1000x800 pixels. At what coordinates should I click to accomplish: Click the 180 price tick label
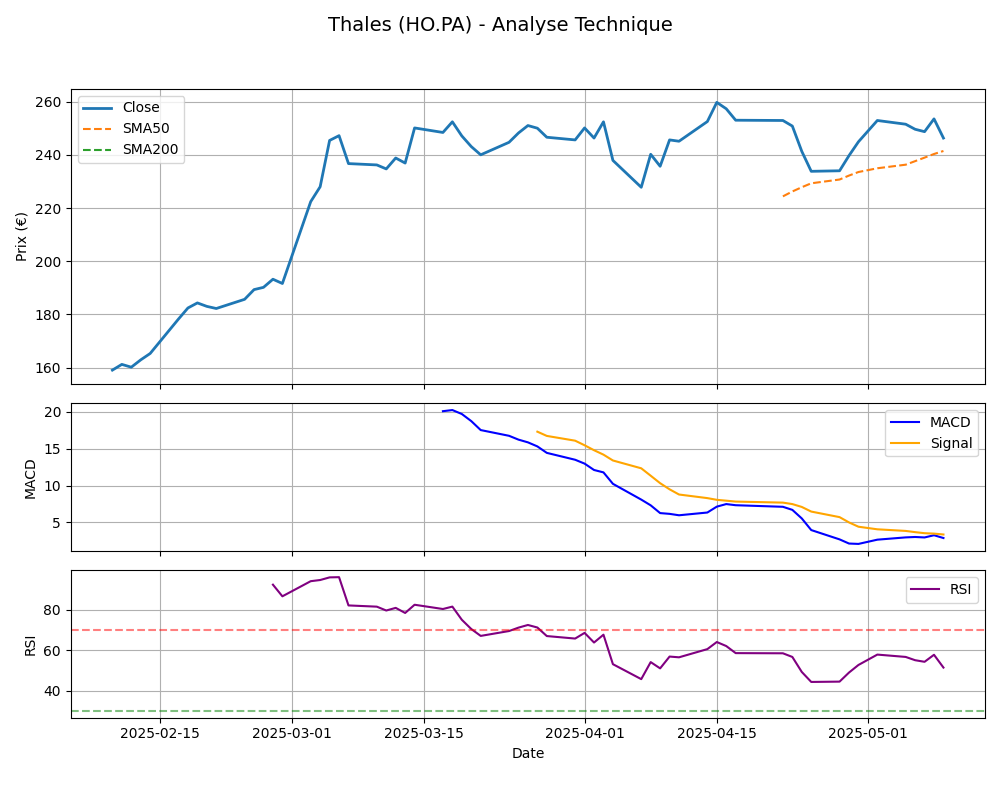pos(50,315)
